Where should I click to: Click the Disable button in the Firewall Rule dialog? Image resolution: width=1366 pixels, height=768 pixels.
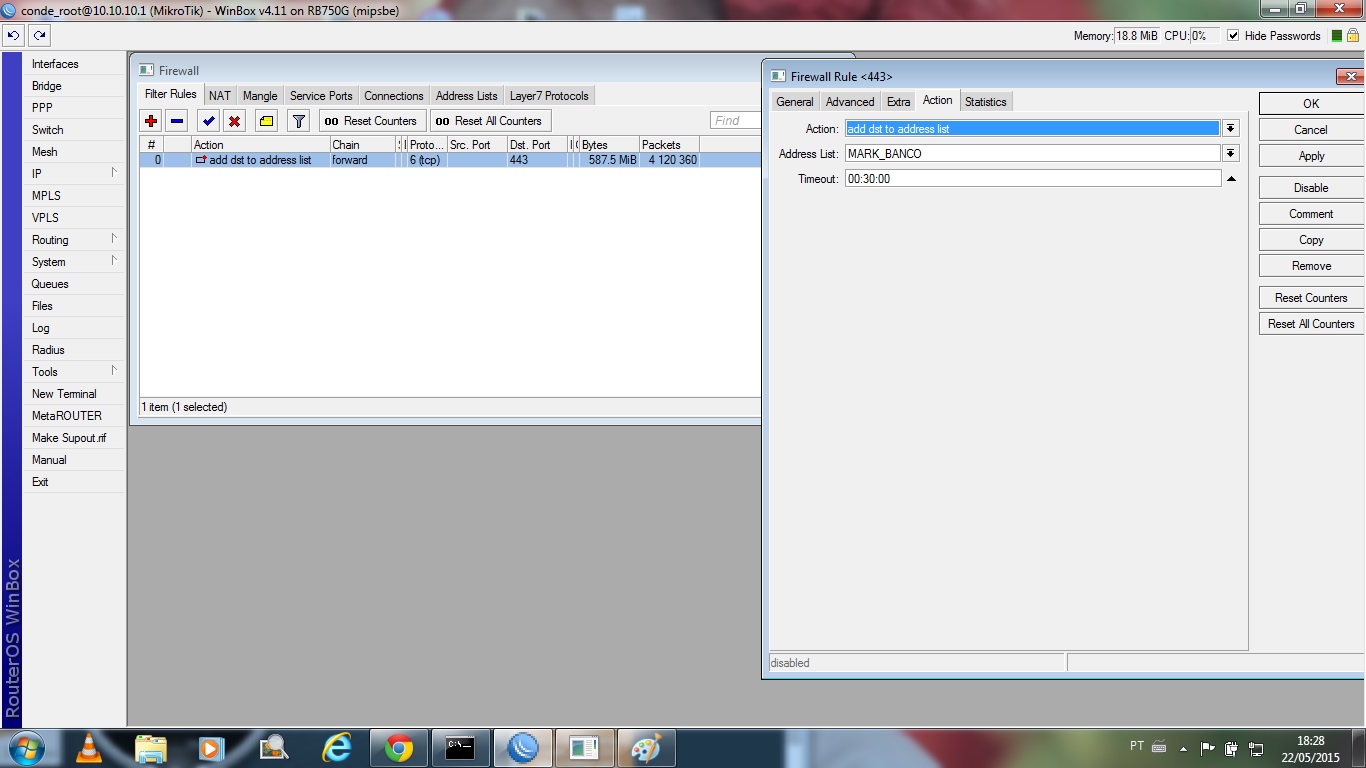[x=1311, y=188]
